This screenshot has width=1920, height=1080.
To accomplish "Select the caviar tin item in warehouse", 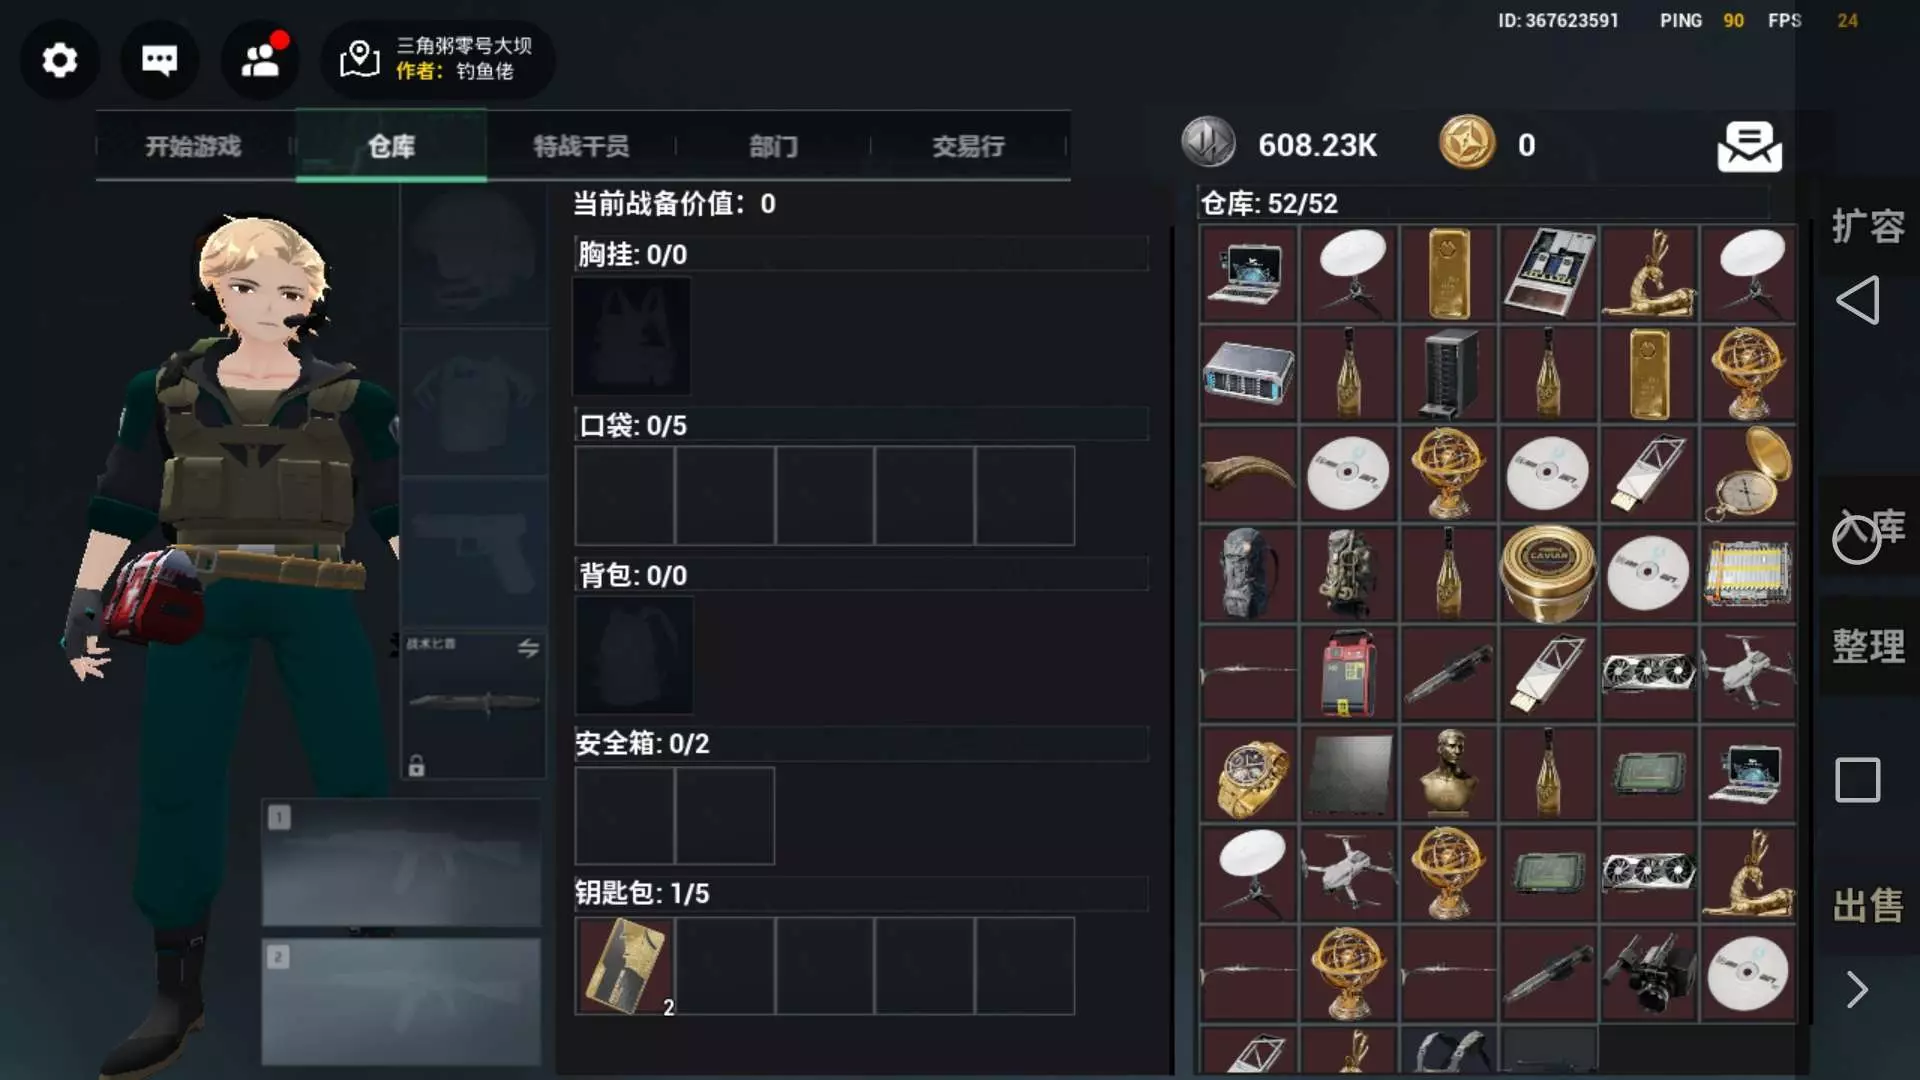I will click(x=1548, y=574).
